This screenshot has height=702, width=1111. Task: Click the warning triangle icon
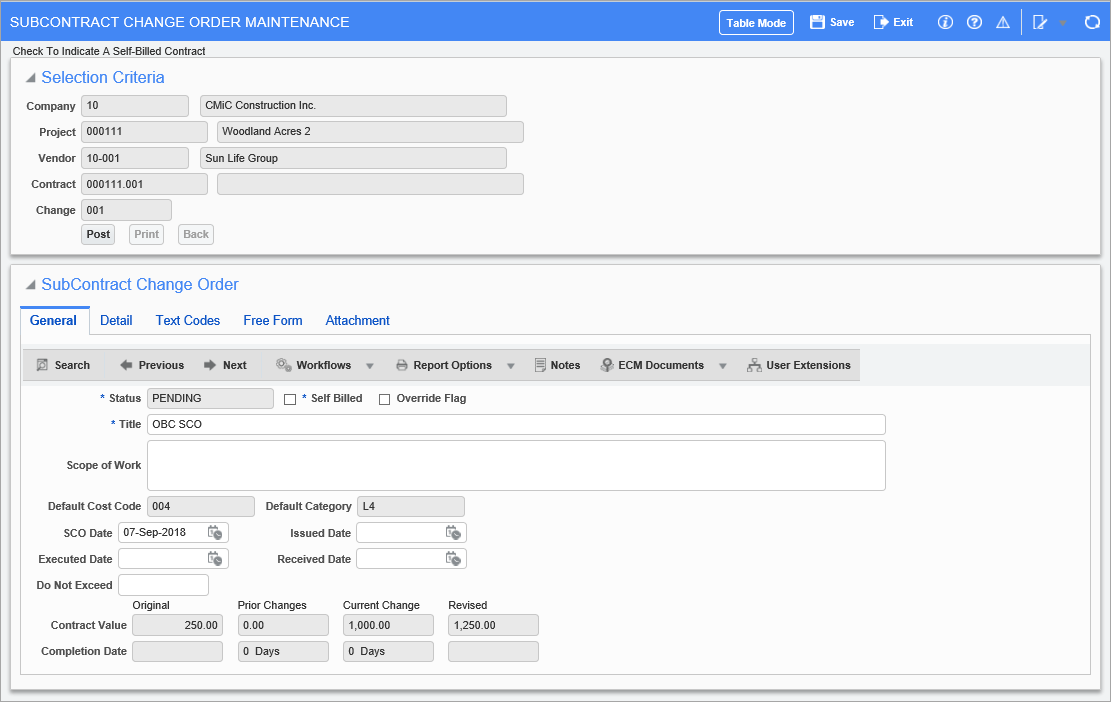(1003, 22)
